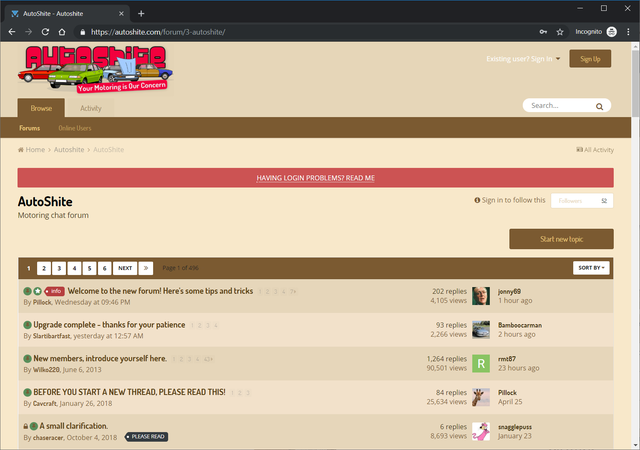The height and width of the screenshot is (450, 640).
Task: Open the saved passwords key icon
Action: point(543,32)
